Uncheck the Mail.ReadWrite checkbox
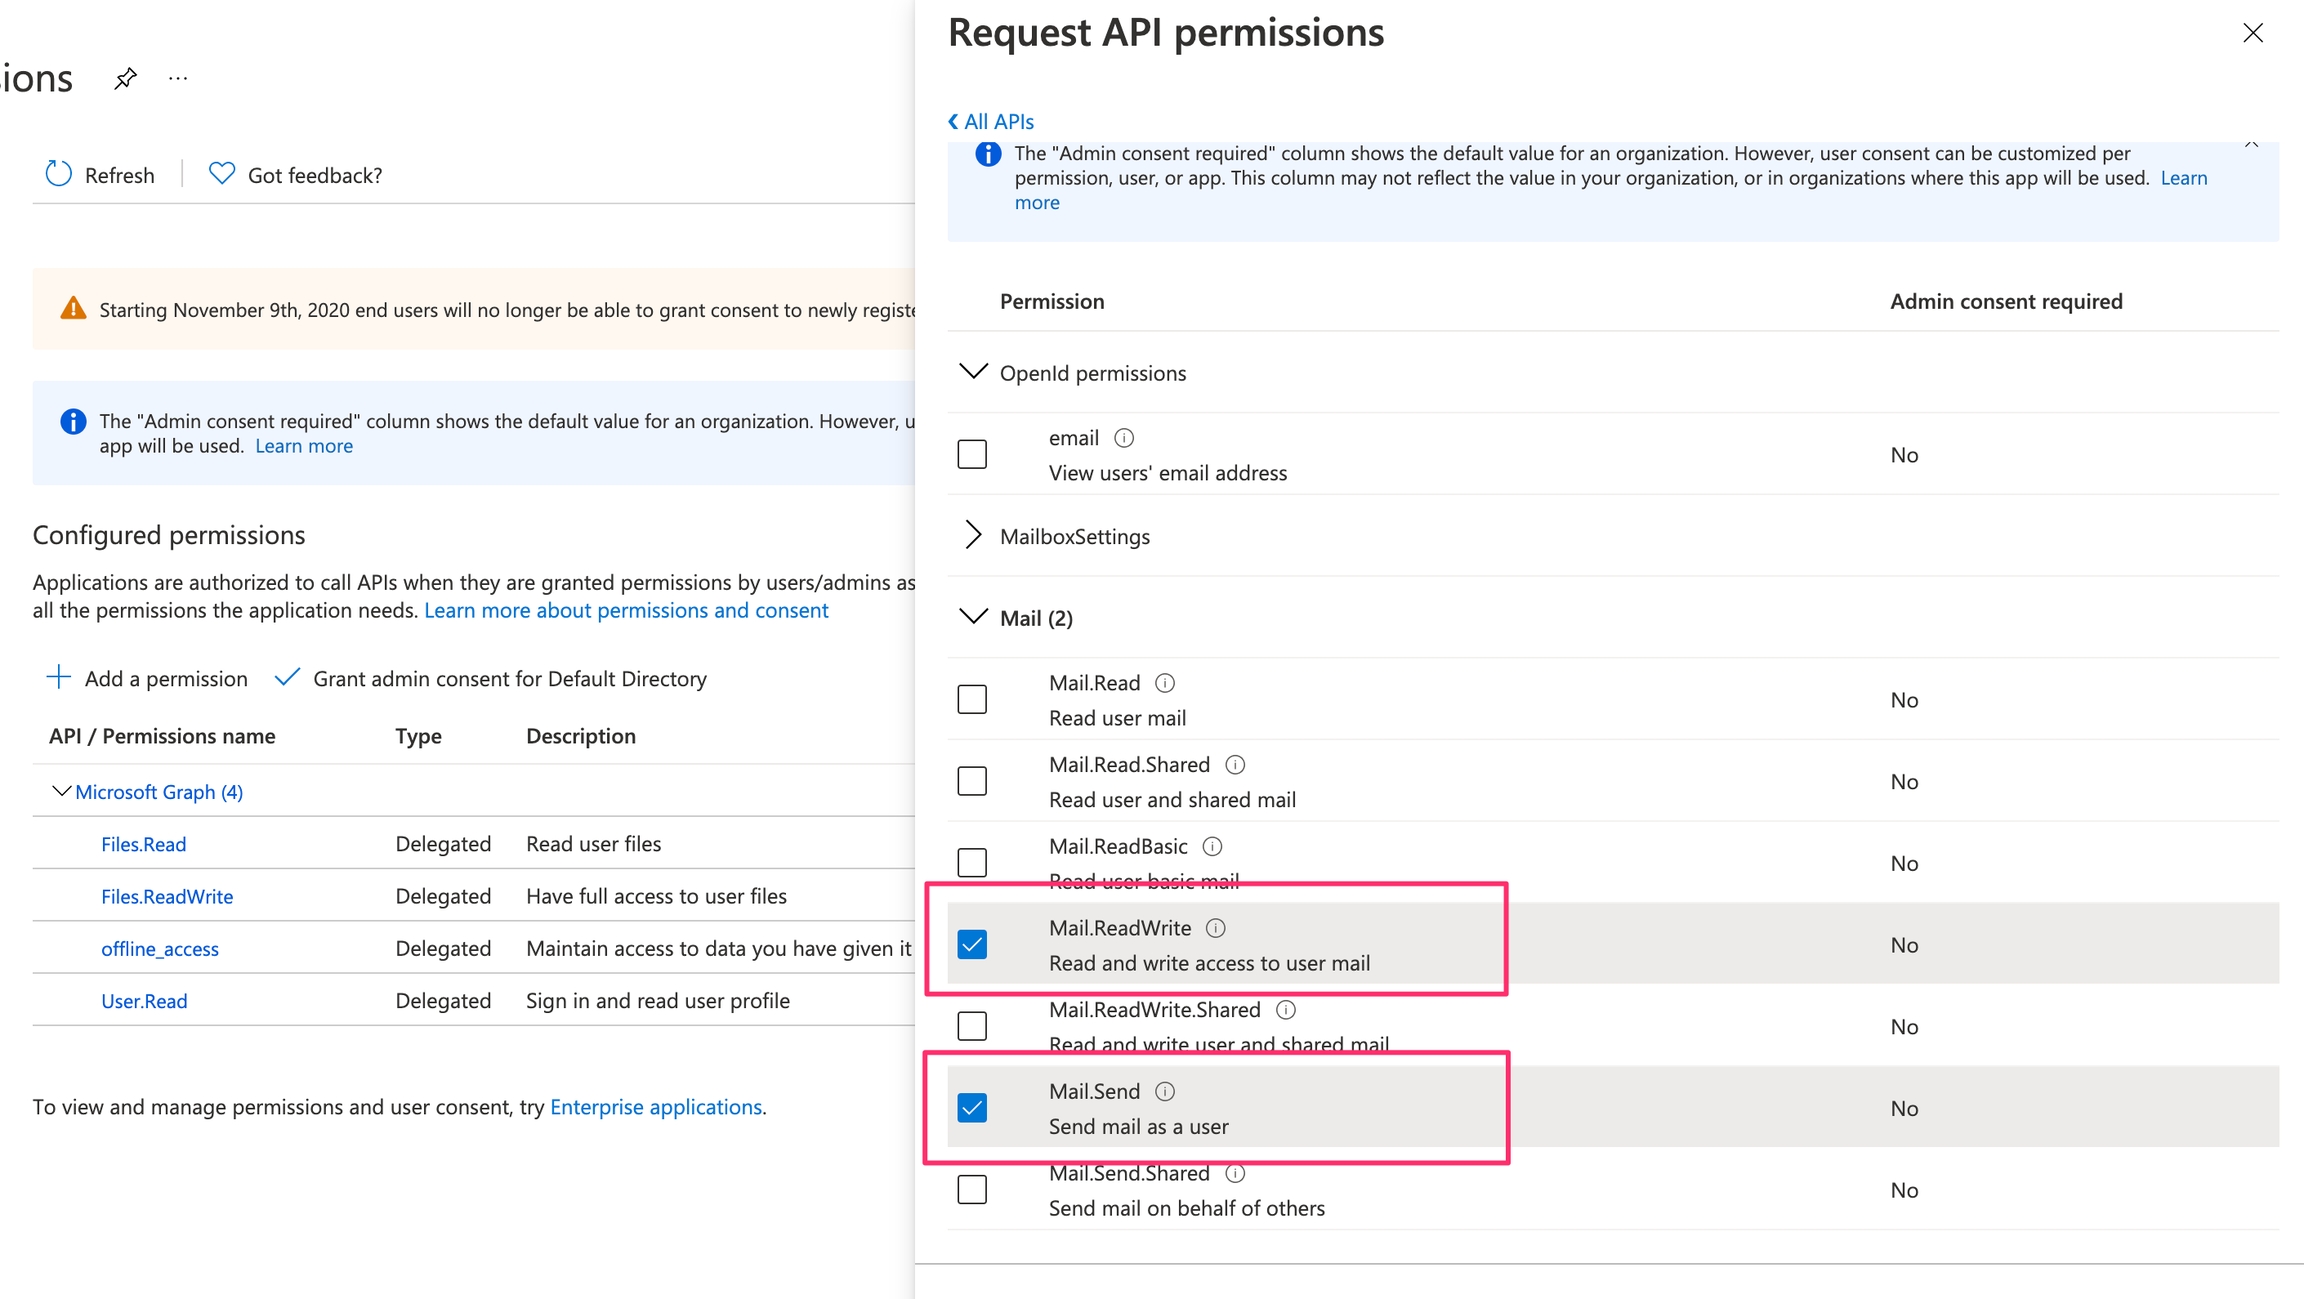Image resolution: width=2304 pixels, height=1299 pixels. tap(972, 945)
